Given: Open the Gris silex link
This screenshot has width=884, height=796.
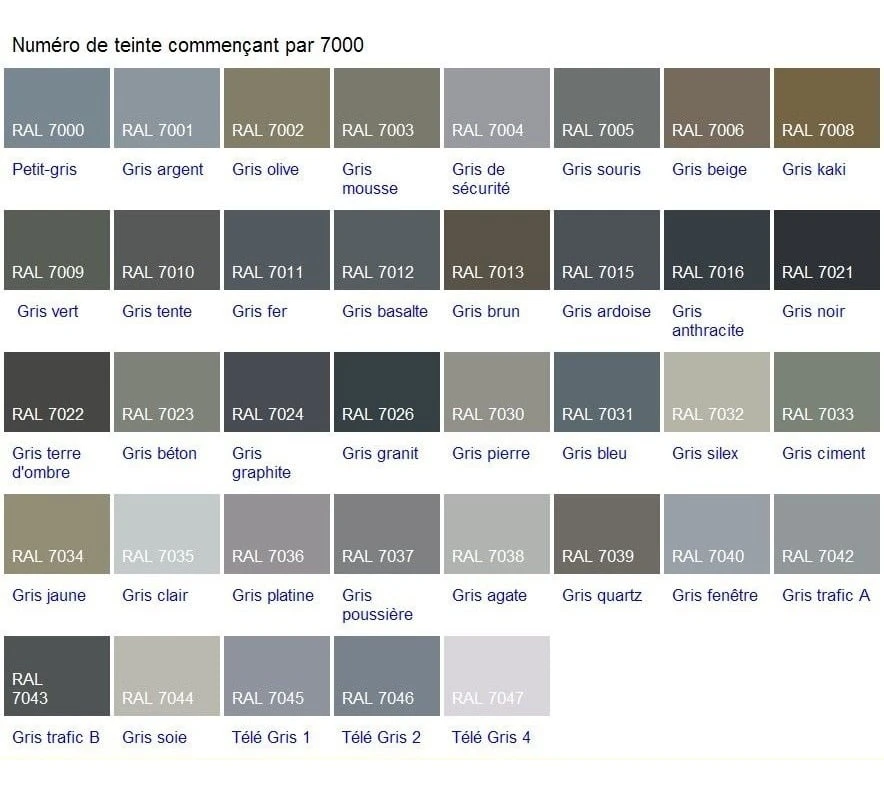Looking at the screenshot, I should [x=705, y=453].
